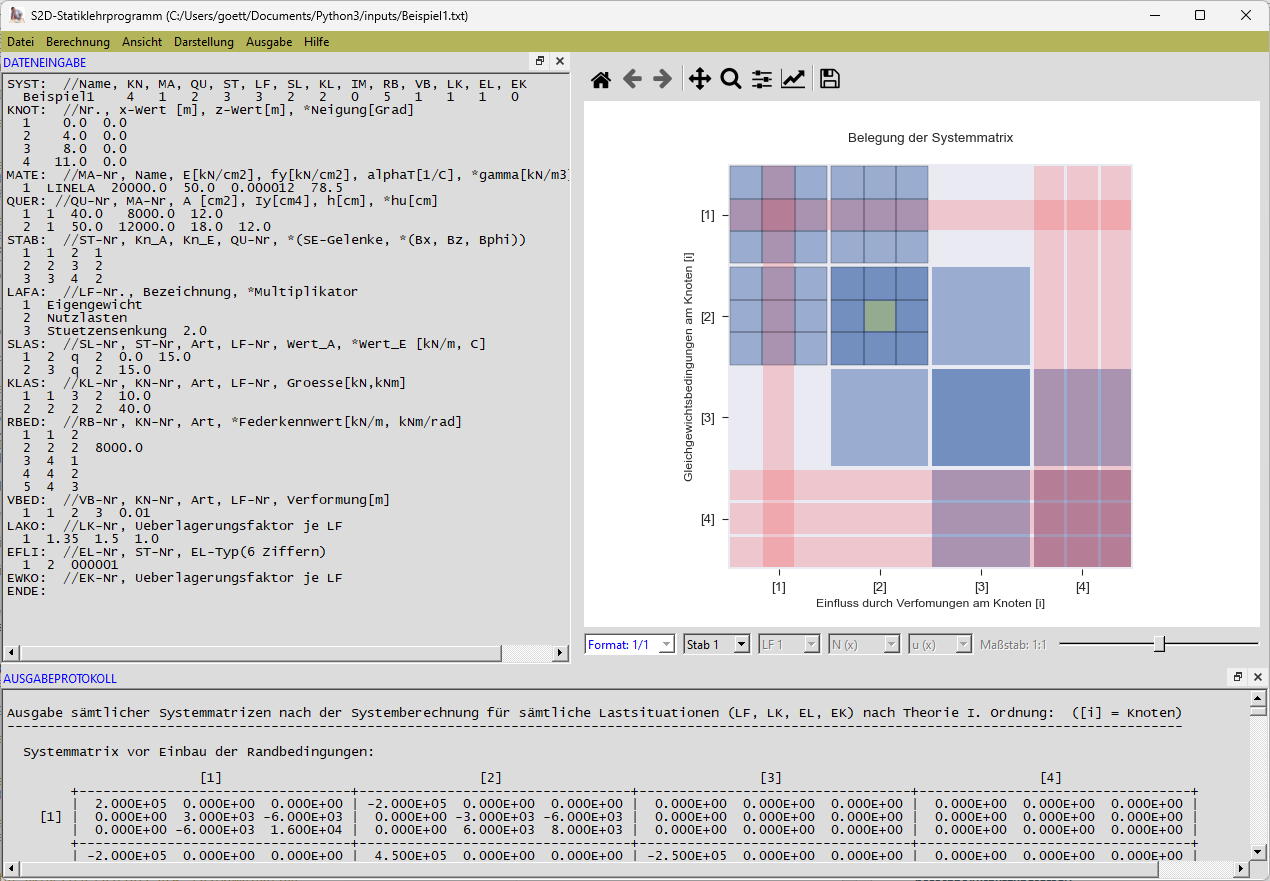1270x881 pixels.
Task: Activate the Zoom magnifier tool
Action: [731, 80]
